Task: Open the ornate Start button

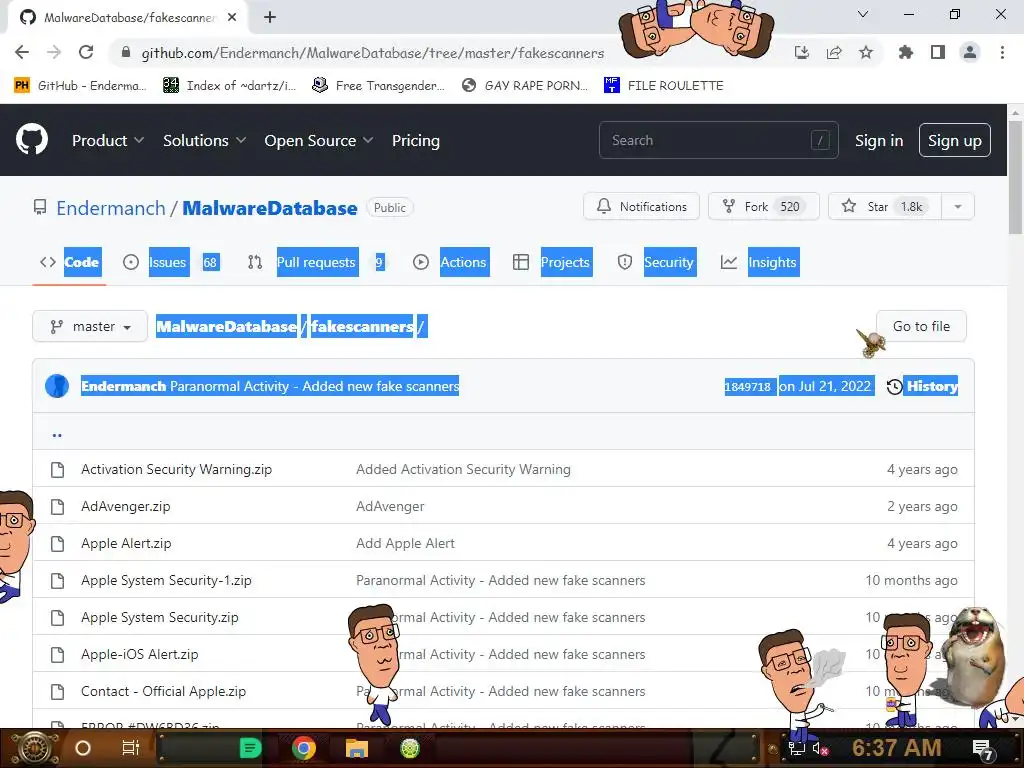Action: coord(35,749)
